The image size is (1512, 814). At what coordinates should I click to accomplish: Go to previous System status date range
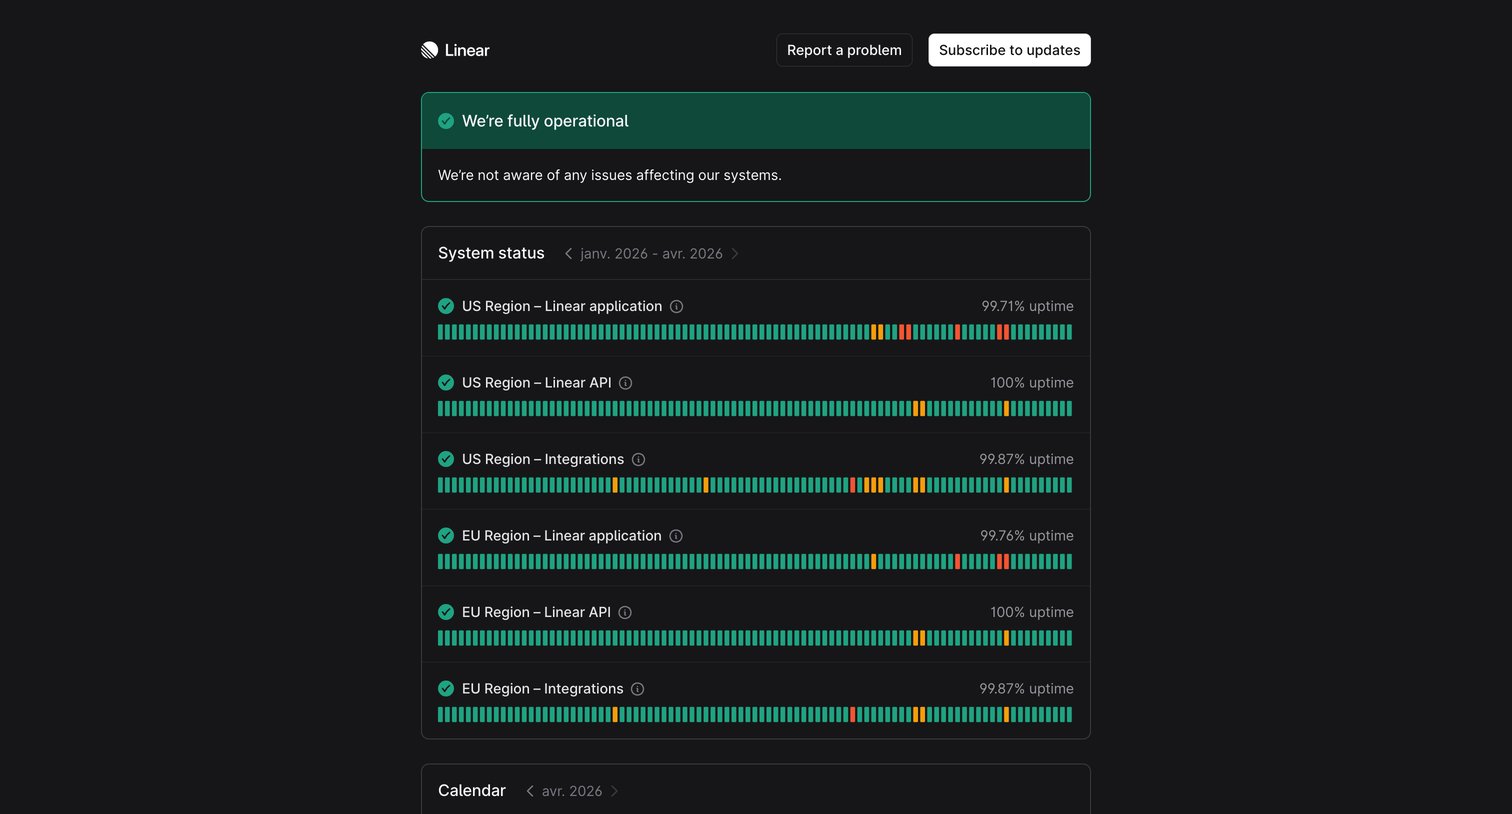point(568,254)
